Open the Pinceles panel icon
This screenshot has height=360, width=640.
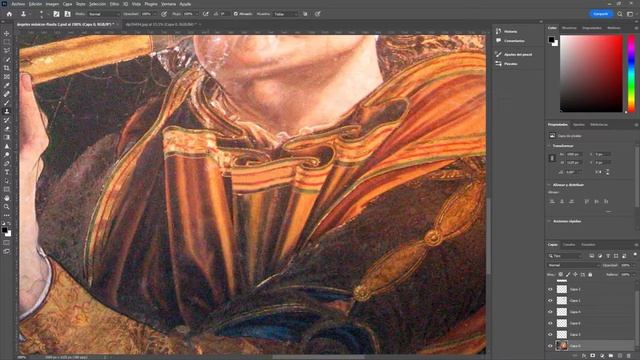click(498, 64)
